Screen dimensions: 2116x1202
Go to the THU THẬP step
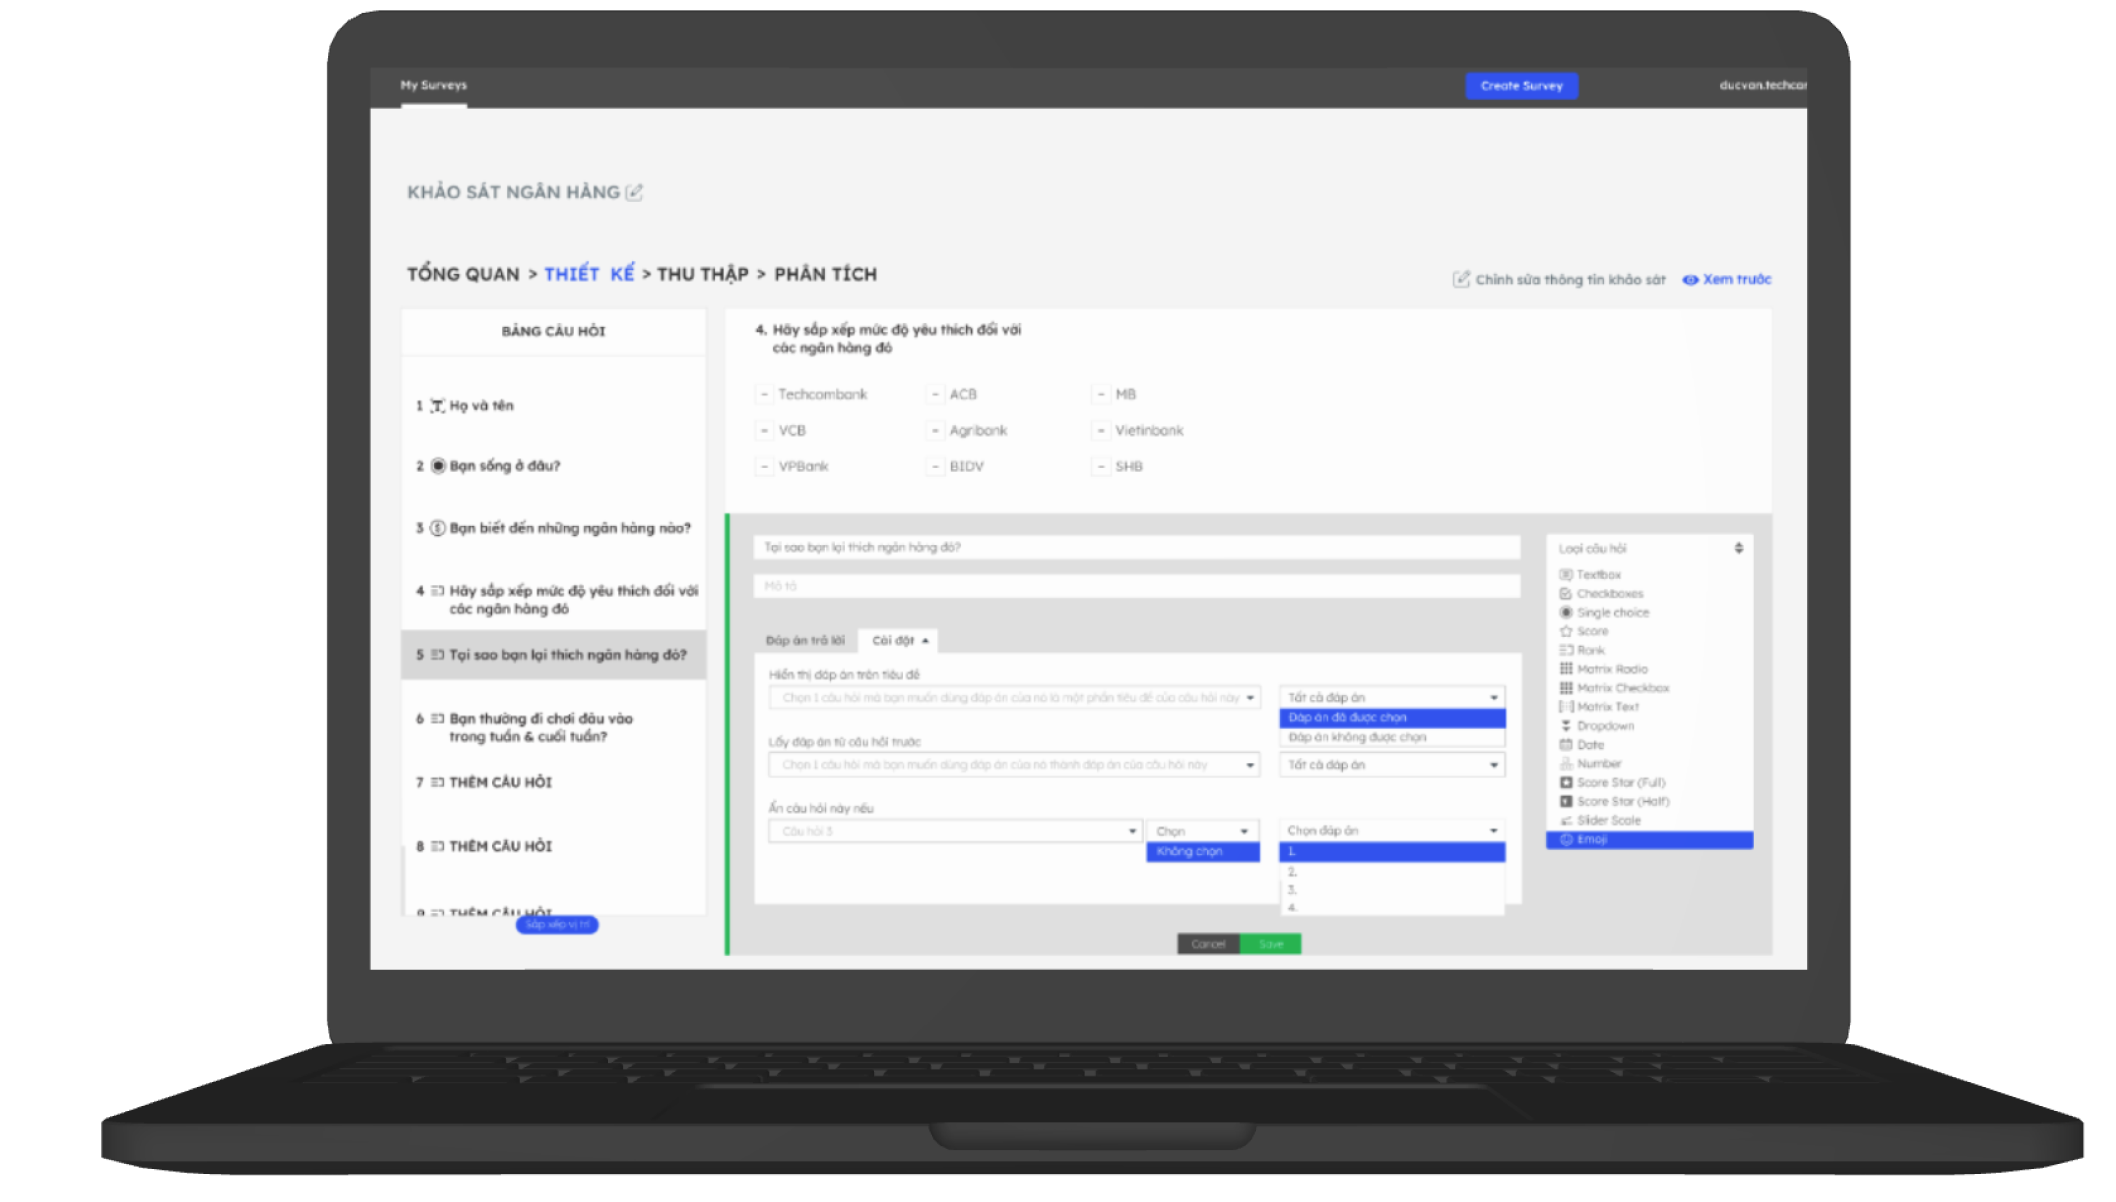tap(702, 274)
